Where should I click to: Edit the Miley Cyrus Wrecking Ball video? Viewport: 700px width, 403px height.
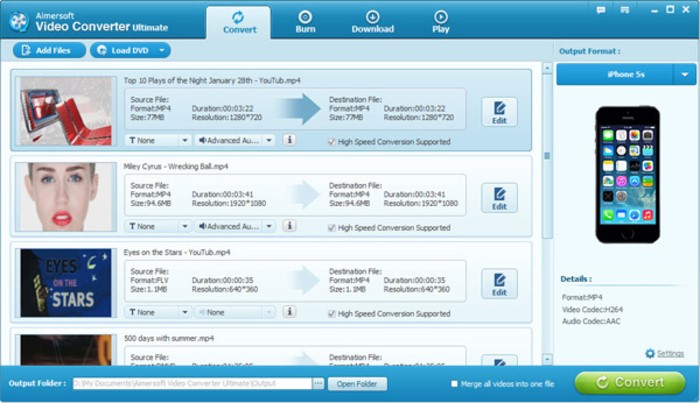pos(499,198)
